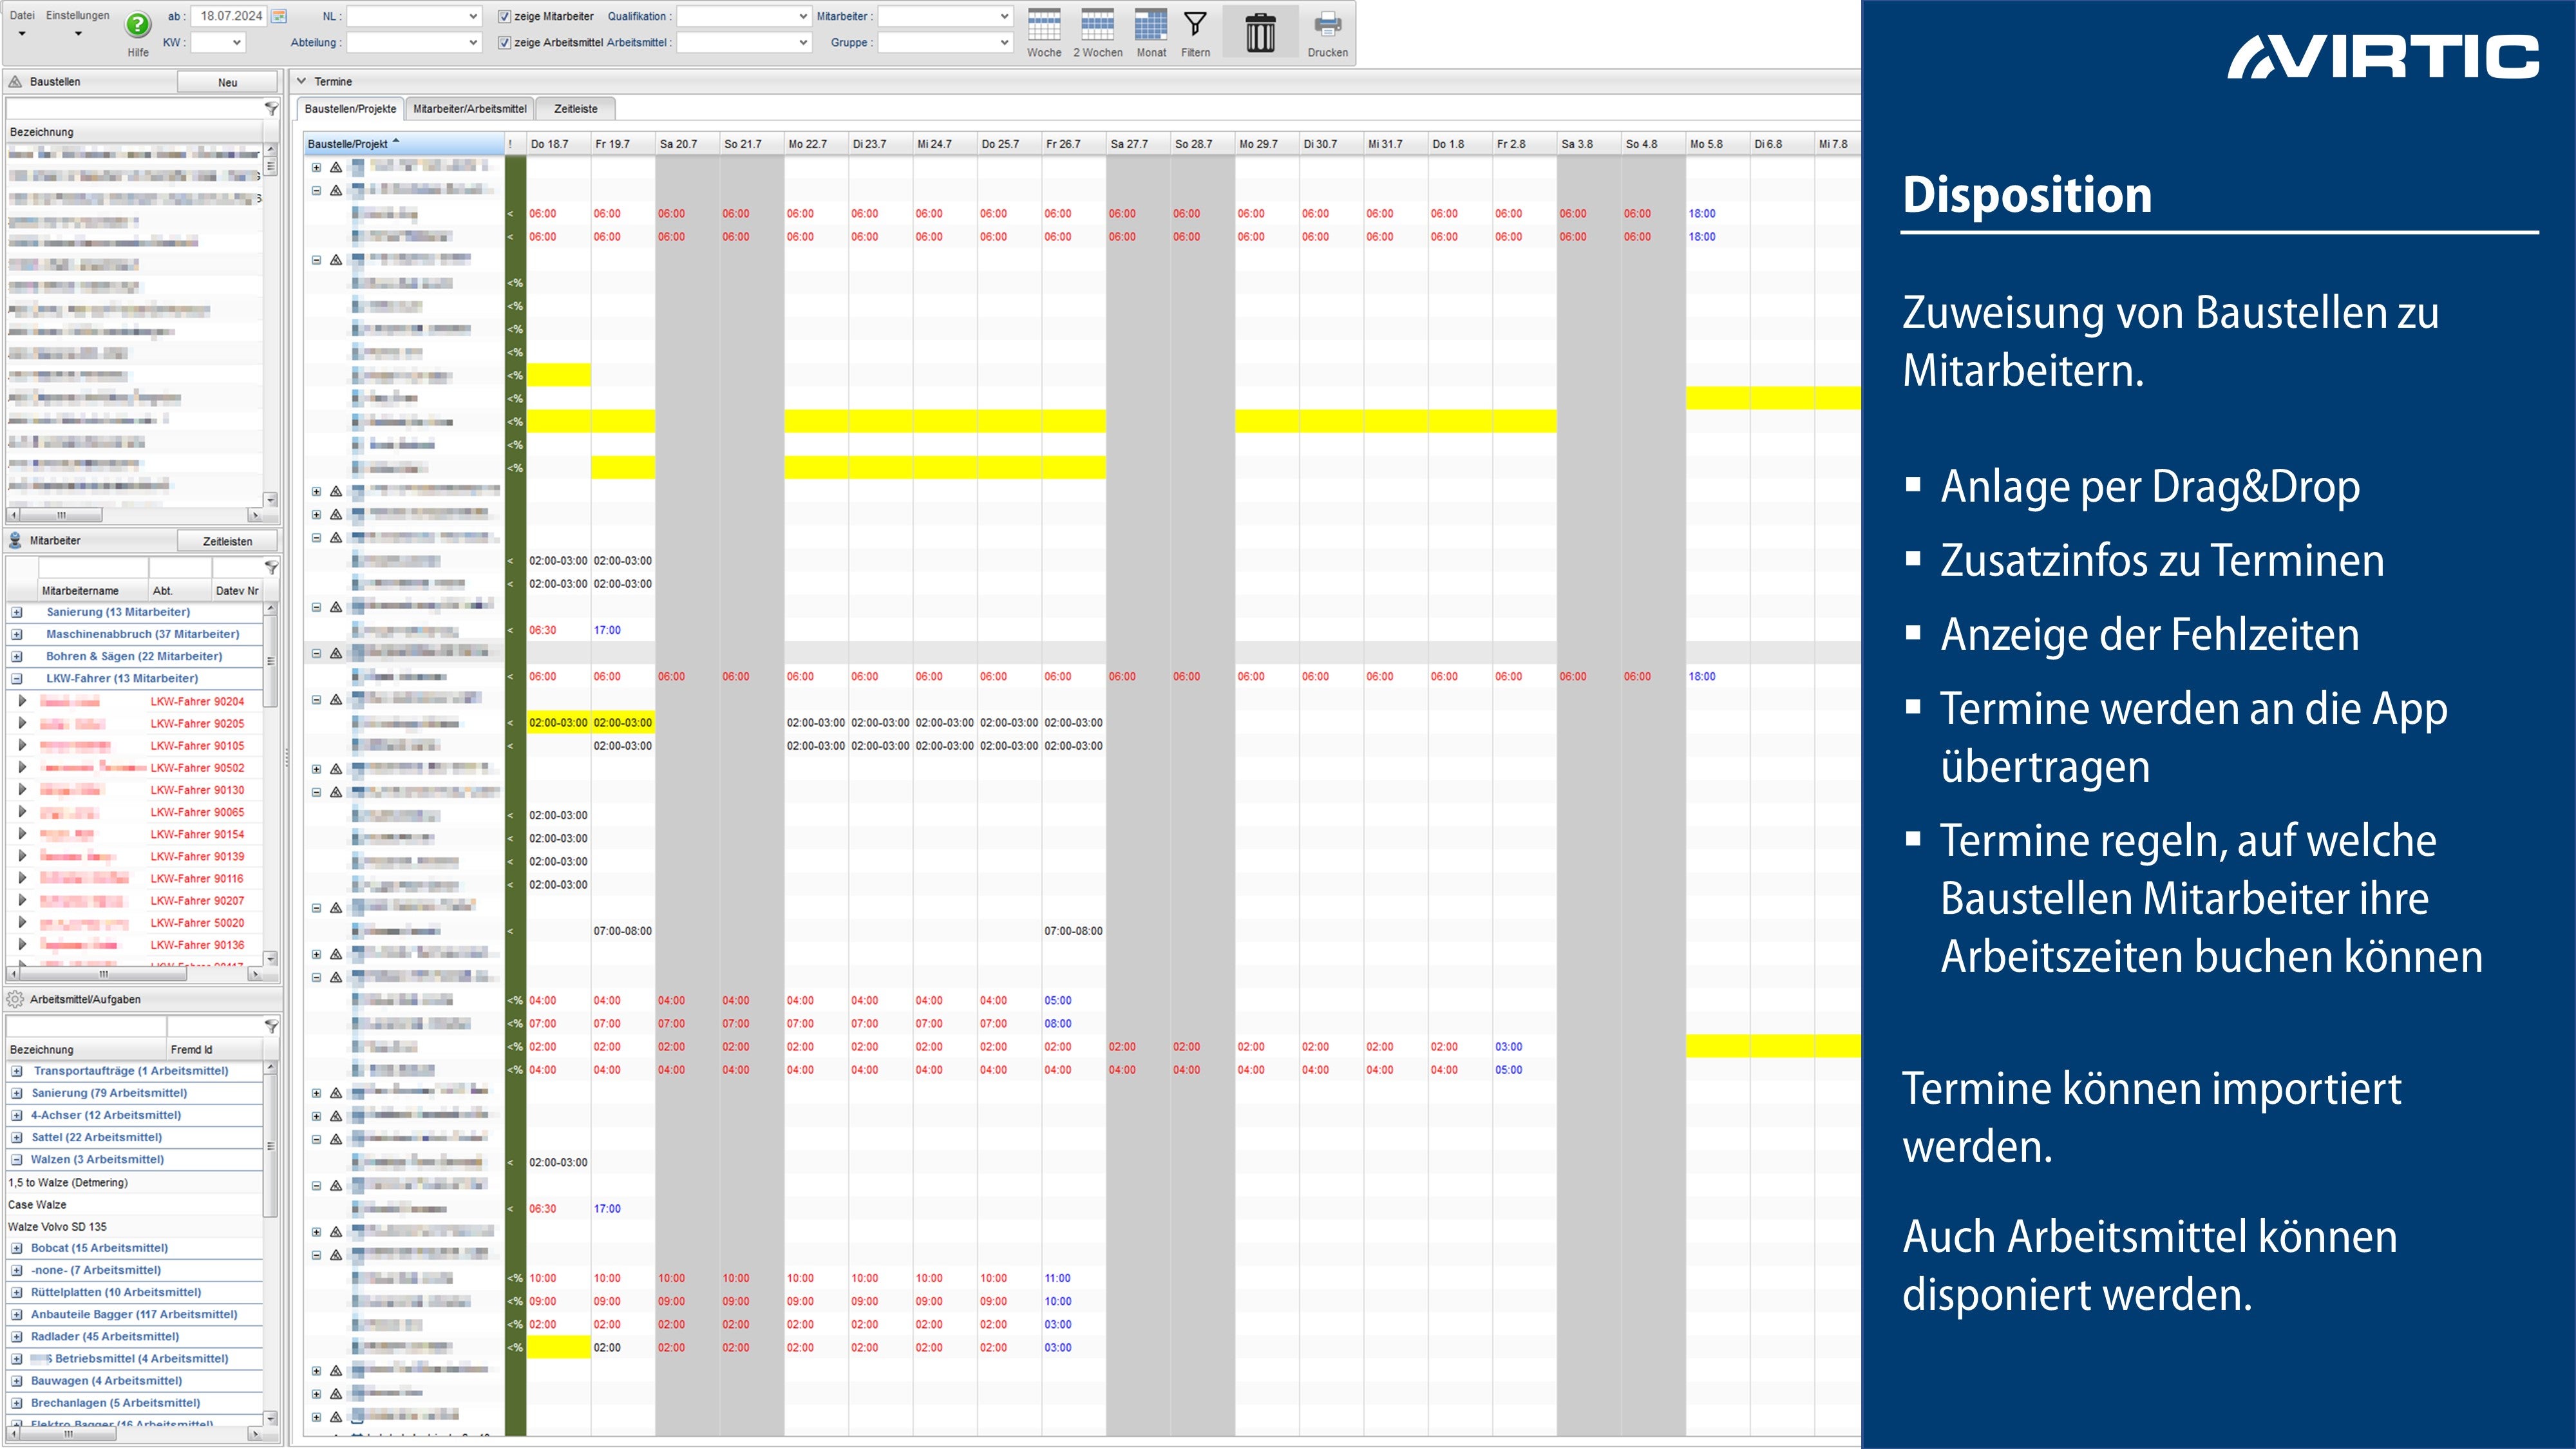The width and height of the screenshot is (2576, 1449).
Task: Uncheck the zeige Arbeitsmittel checkbox
Action: point(505,42)
